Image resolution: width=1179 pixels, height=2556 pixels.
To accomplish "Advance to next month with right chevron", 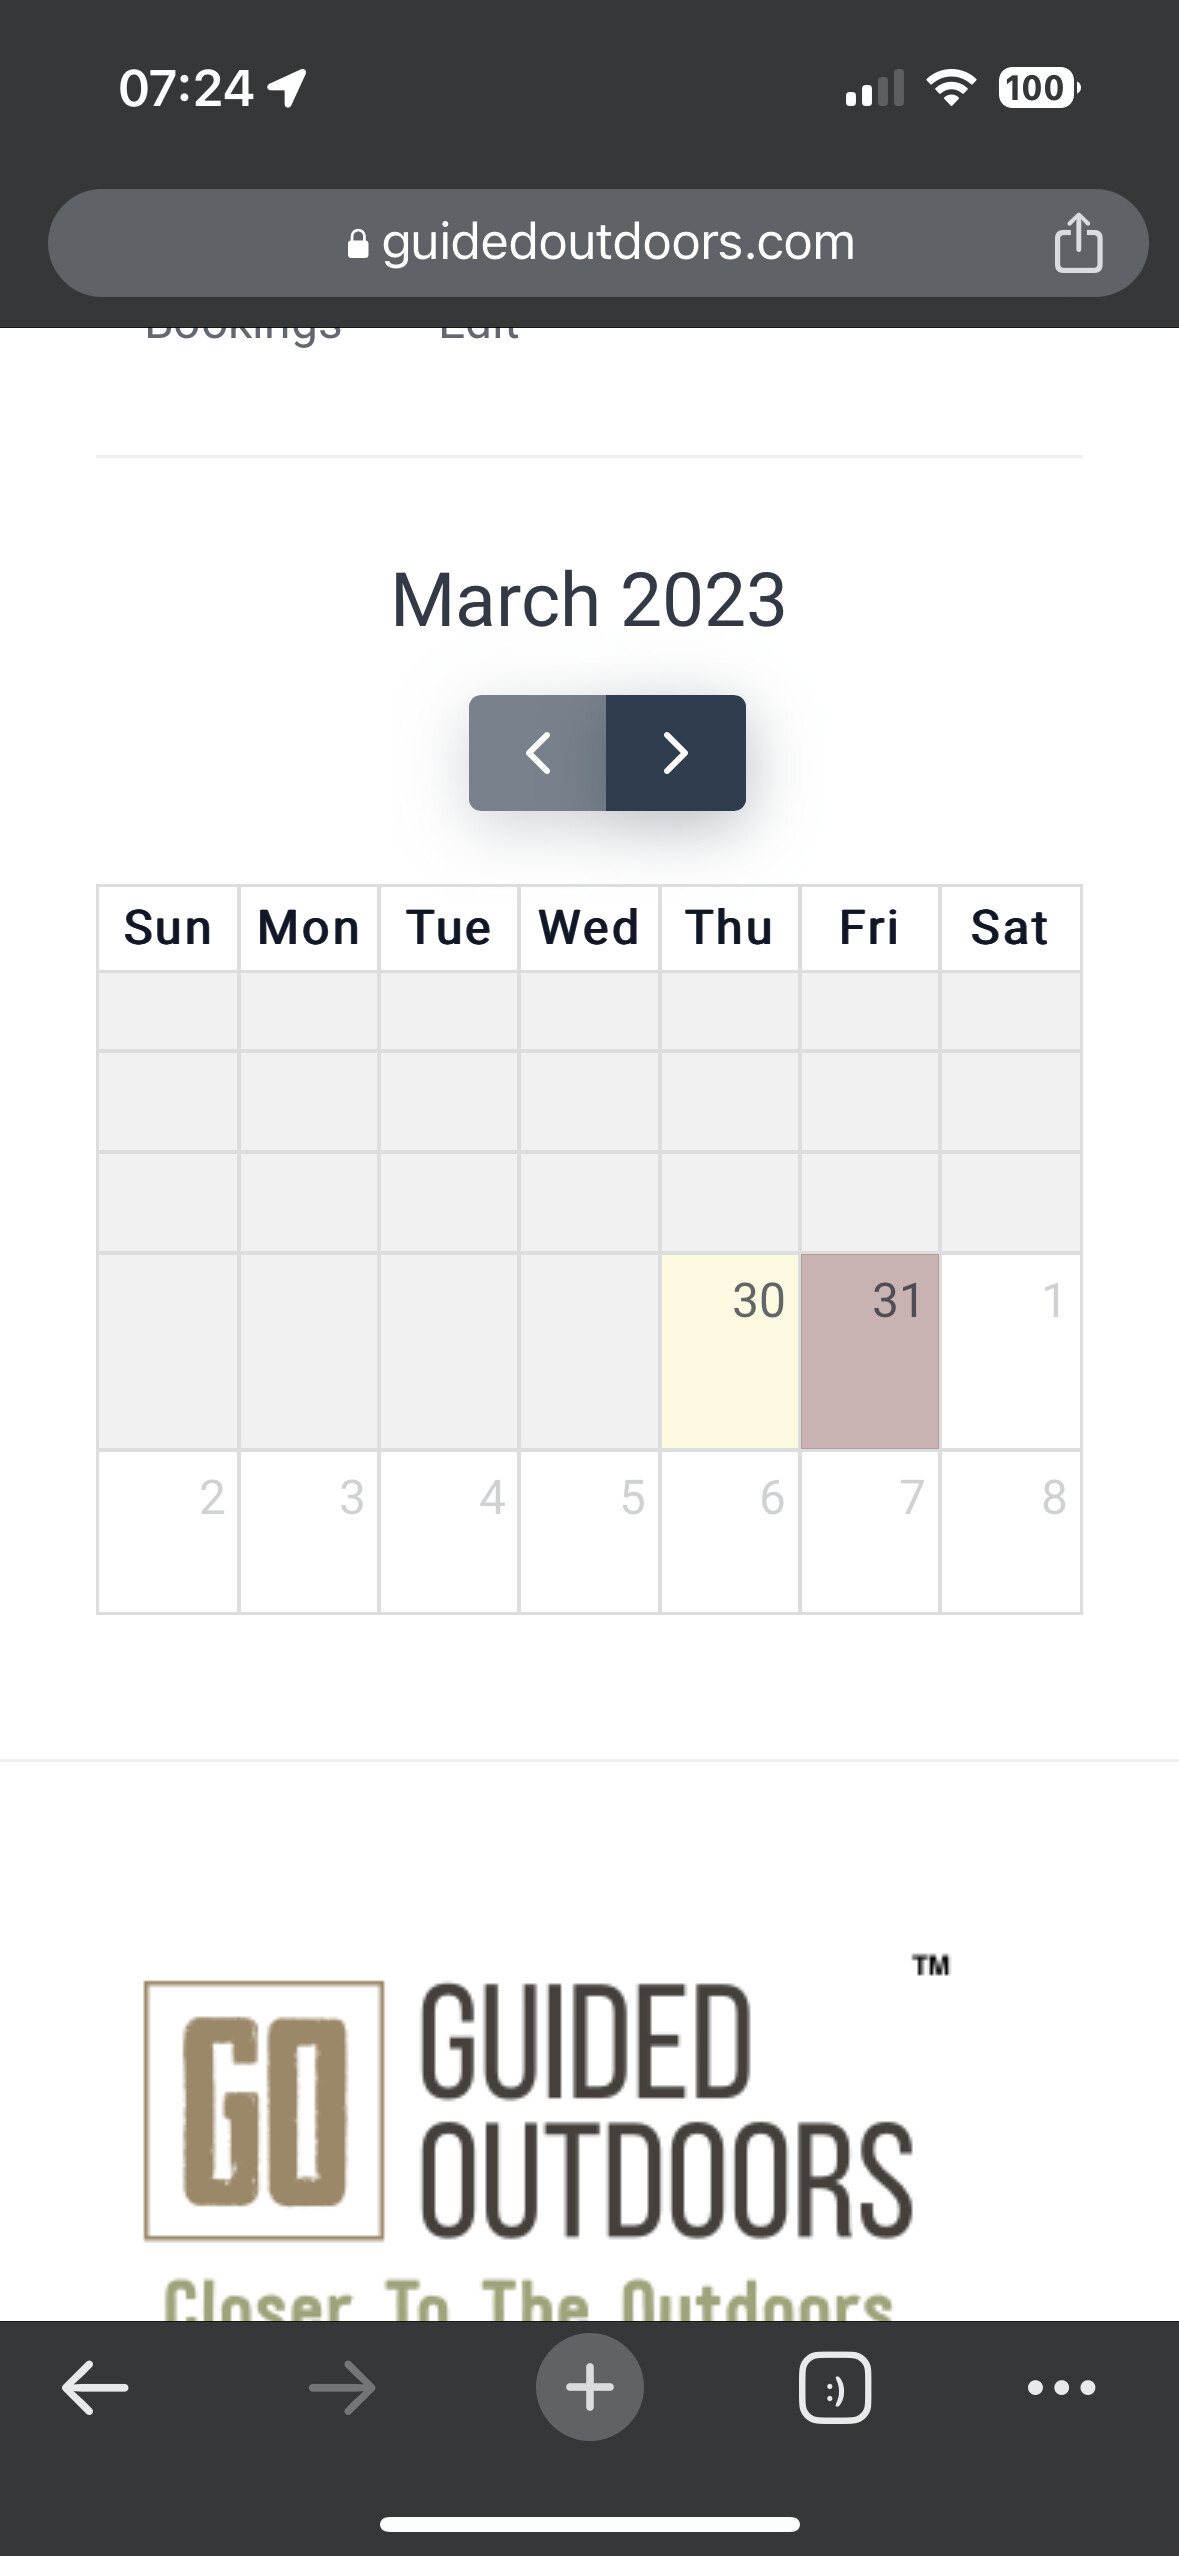I will pyautogui.click(x=676, y=753).
